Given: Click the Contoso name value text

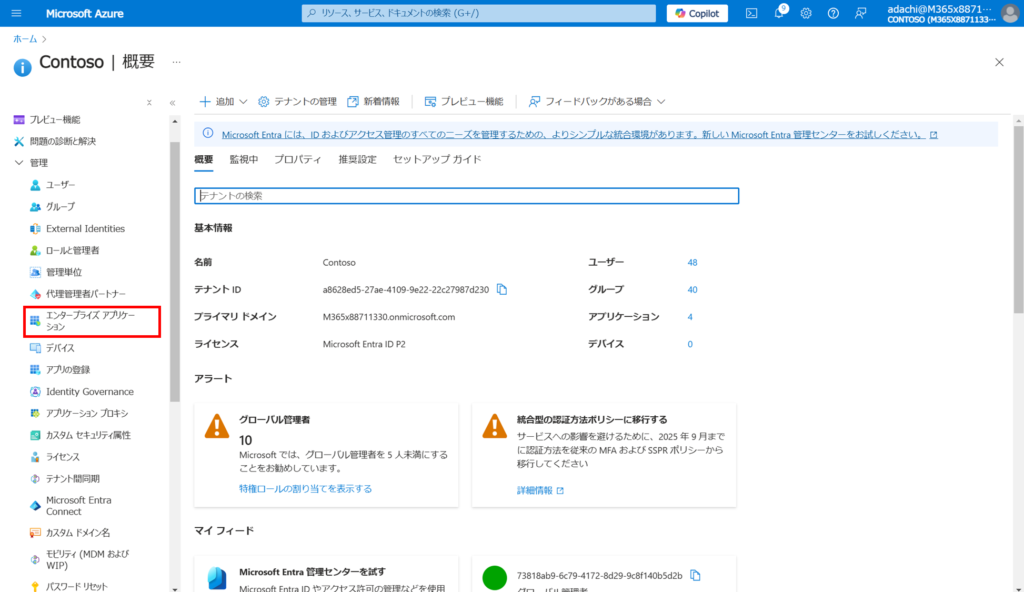Looking at the screenshot, I should [339, 263].
